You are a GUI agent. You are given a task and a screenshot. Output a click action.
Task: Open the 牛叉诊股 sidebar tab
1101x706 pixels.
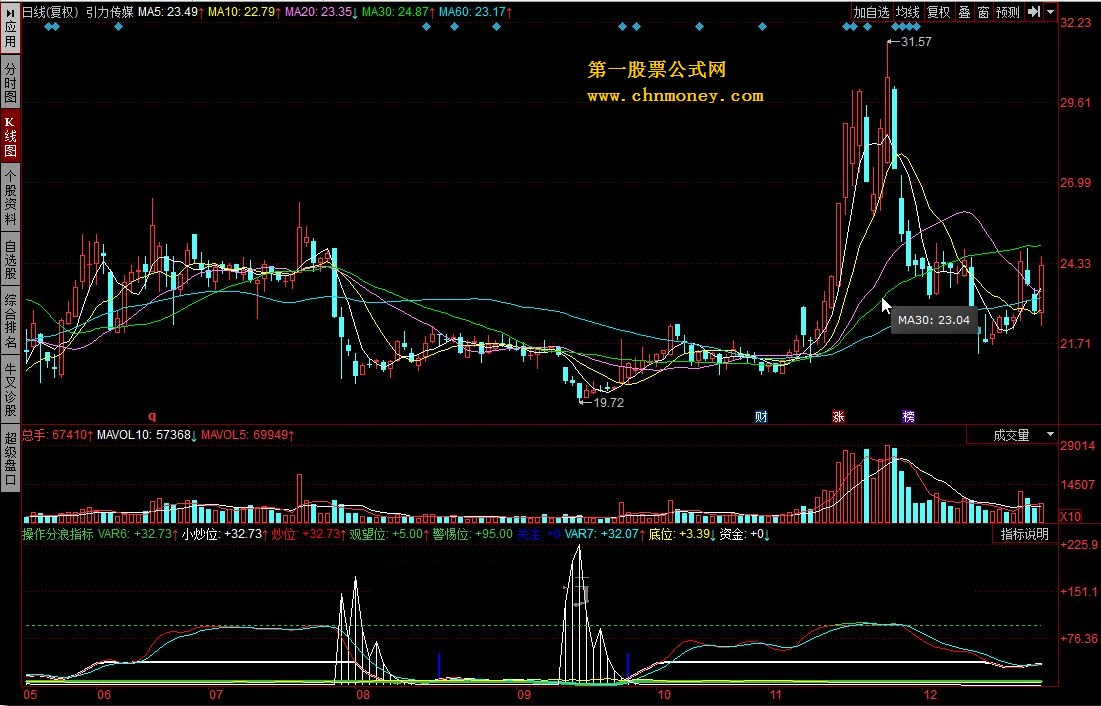point(10,390)
